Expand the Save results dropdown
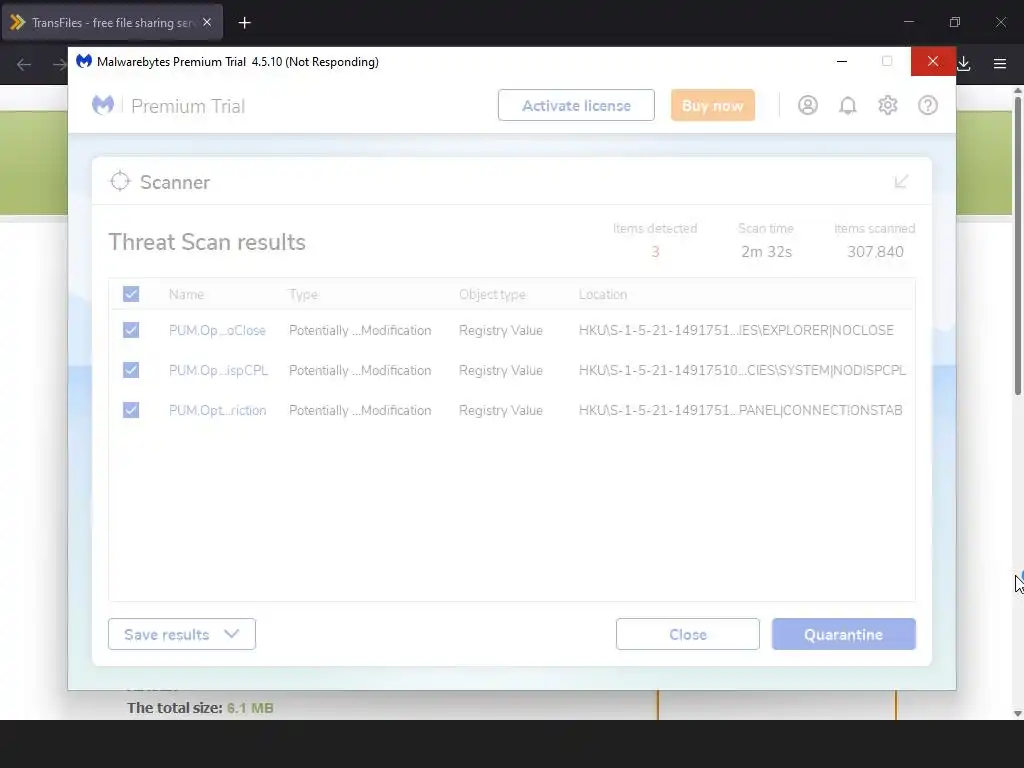The width and height of the screenshot is (1024, 768). (x=182, y=634)
